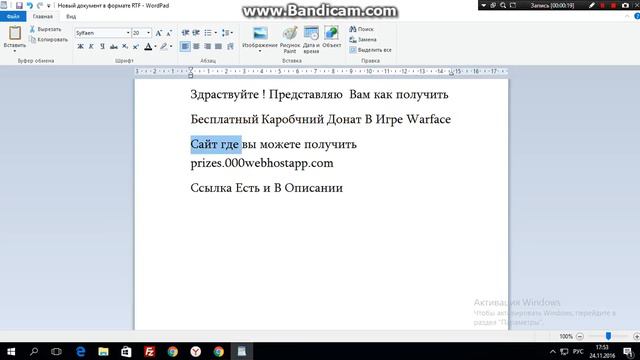640x360 pixels.
Task: Click the Save icon in quick access toolbar
Action: pos(19,6)
